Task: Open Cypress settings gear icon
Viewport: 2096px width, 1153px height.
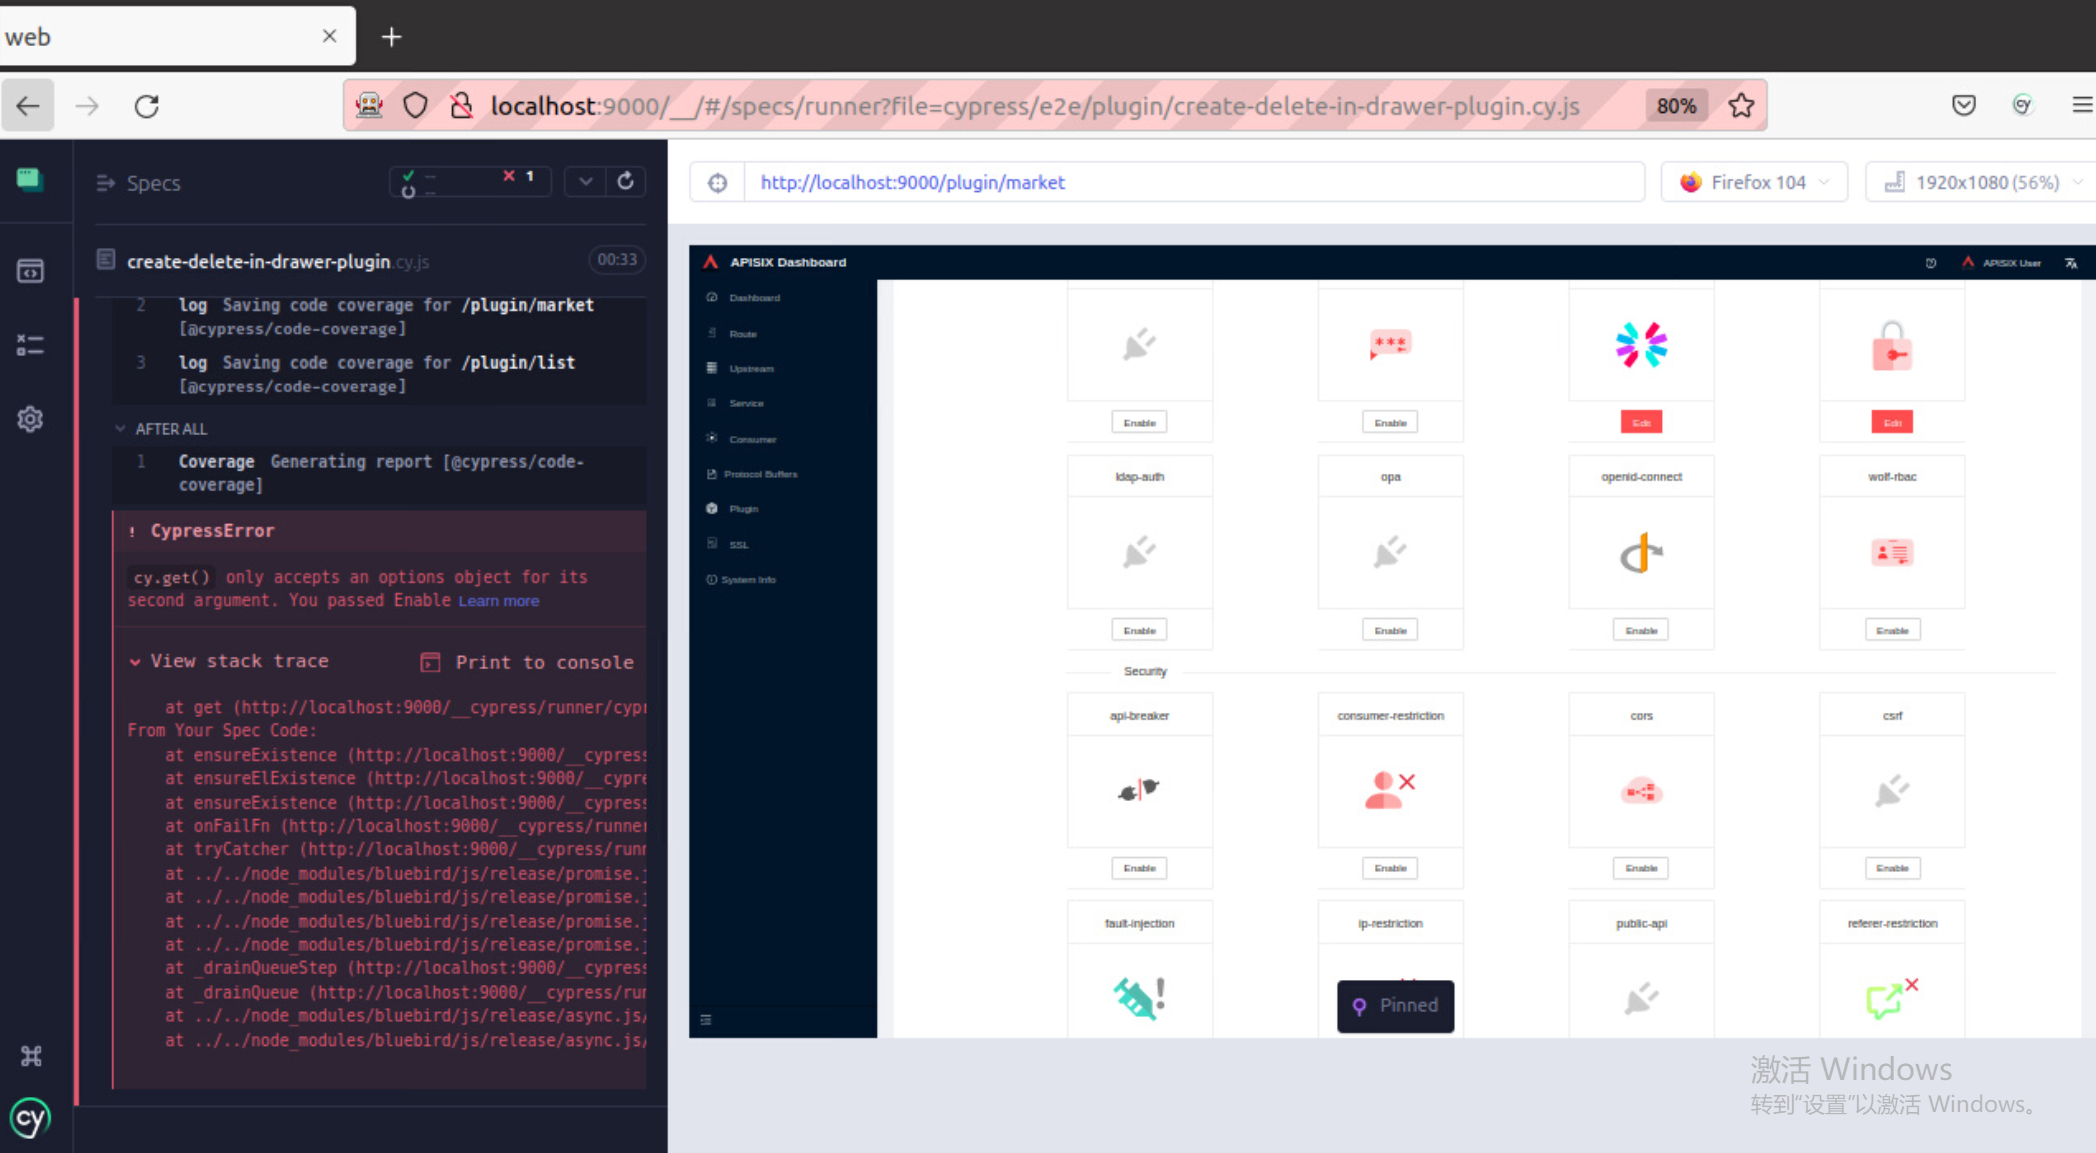Action: (x=30, y=419)
